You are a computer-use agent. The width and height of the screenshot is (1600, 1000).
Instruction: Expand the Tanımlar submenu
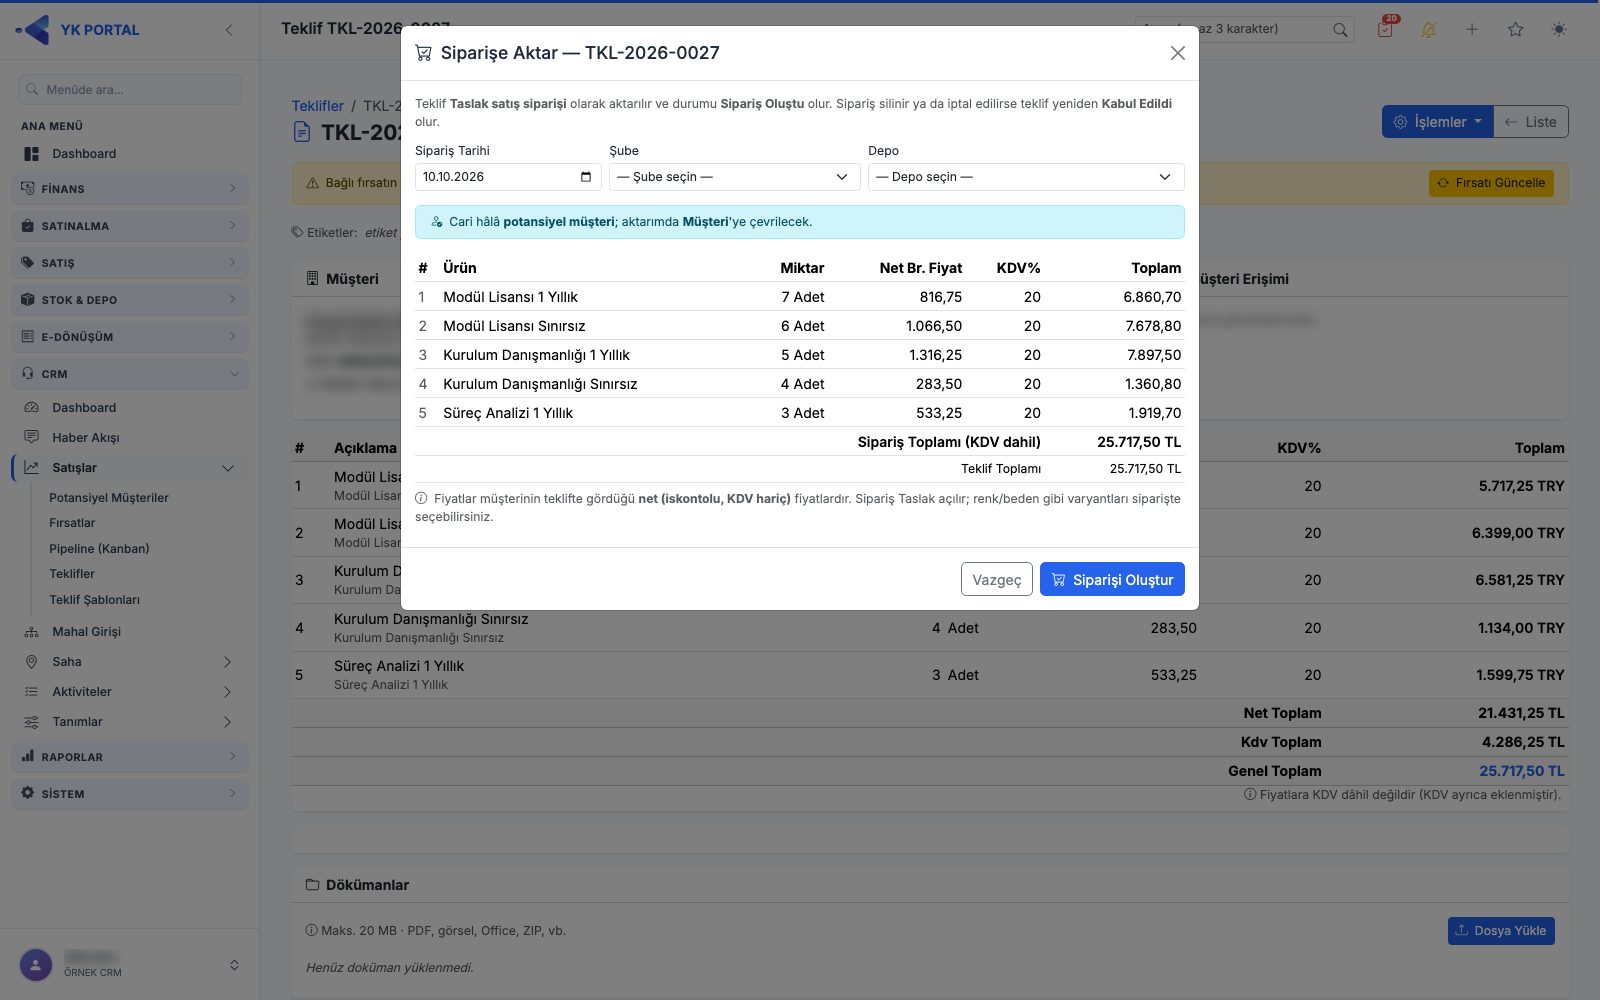tap(130, 722)
